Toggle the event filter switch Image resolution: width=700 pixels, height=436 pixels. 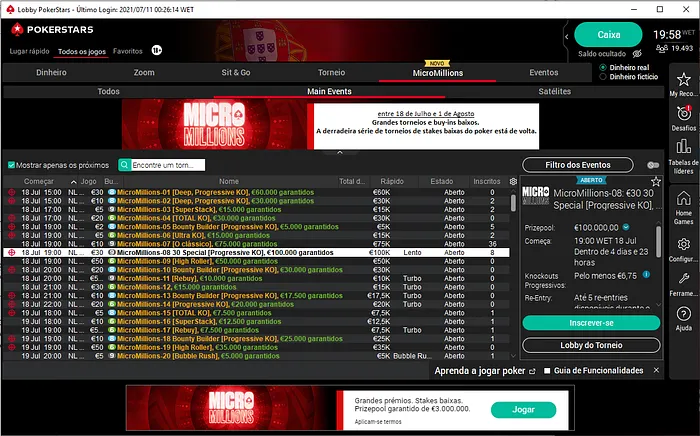tap(653, 165)
